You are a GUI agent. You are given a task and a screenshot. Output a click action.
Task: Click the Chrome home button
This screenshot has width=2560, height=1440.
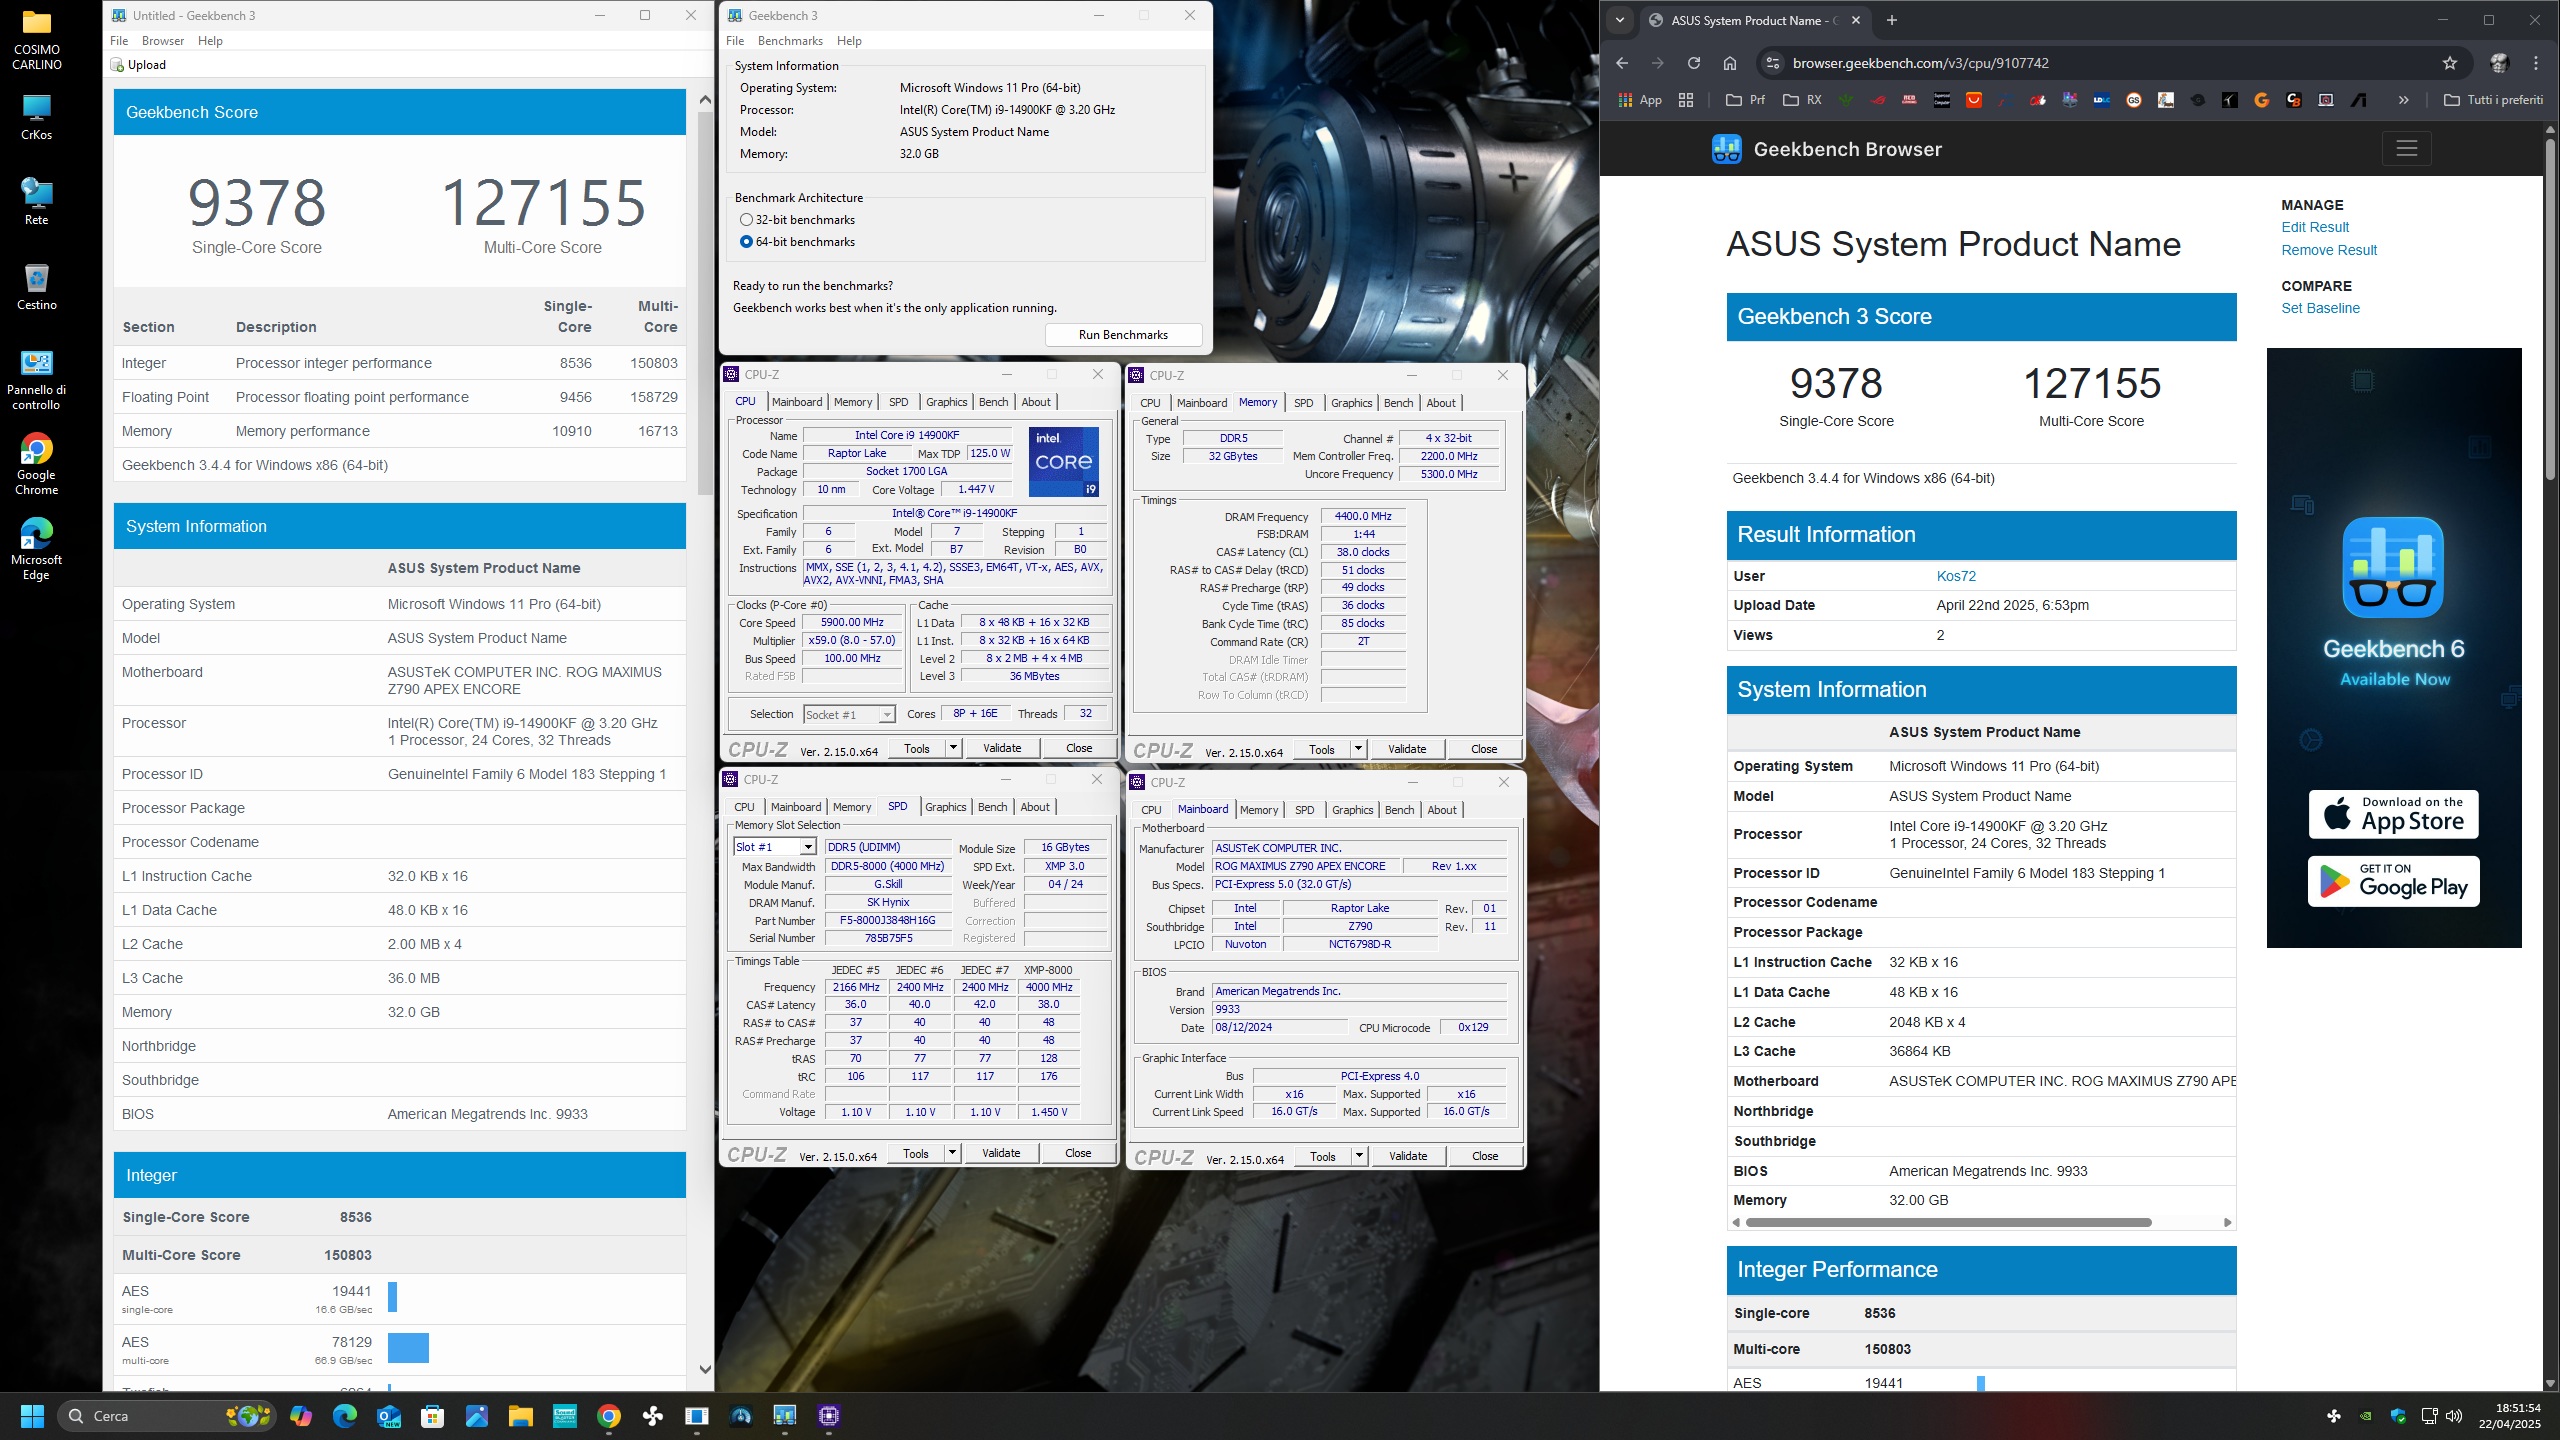click(1729, 63)
